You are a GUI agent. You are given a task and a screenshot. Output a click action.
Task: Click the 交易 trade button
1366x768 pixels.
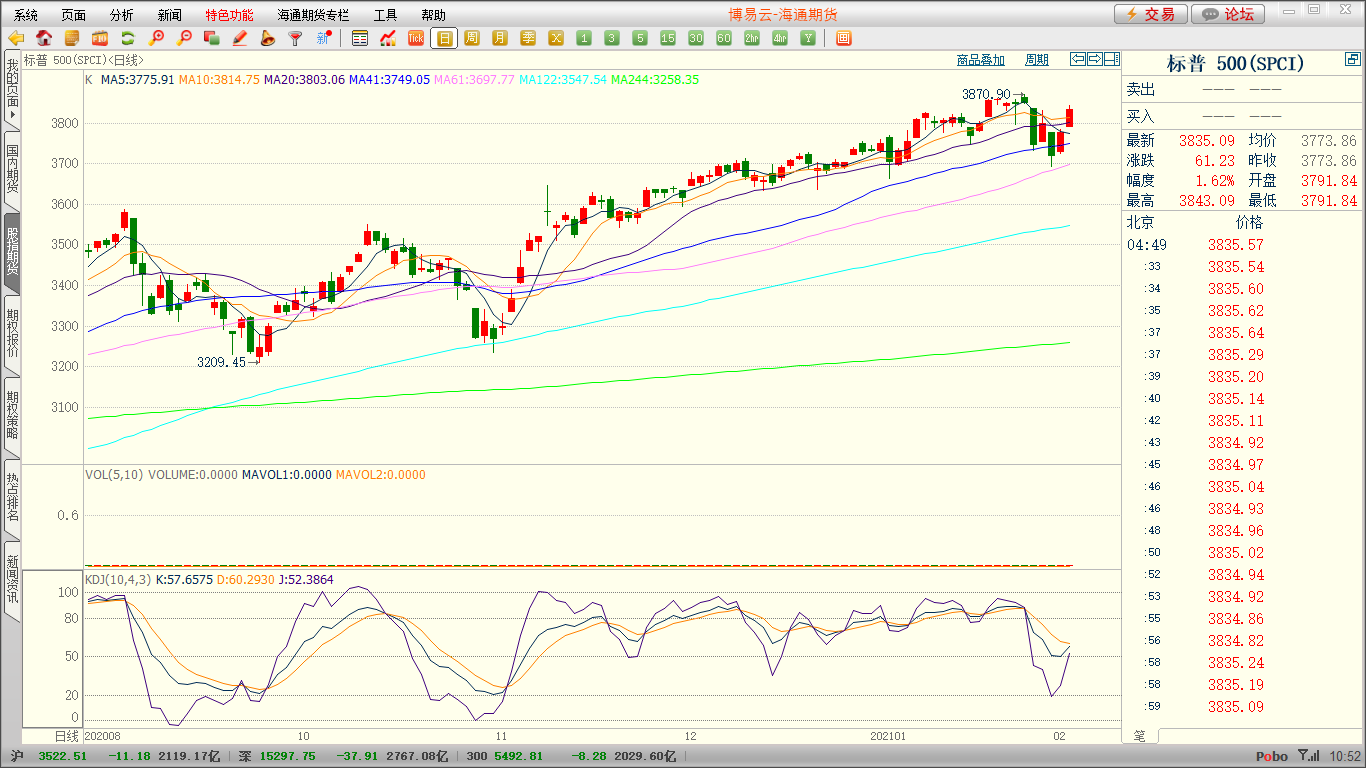(x=1151, y=14)
